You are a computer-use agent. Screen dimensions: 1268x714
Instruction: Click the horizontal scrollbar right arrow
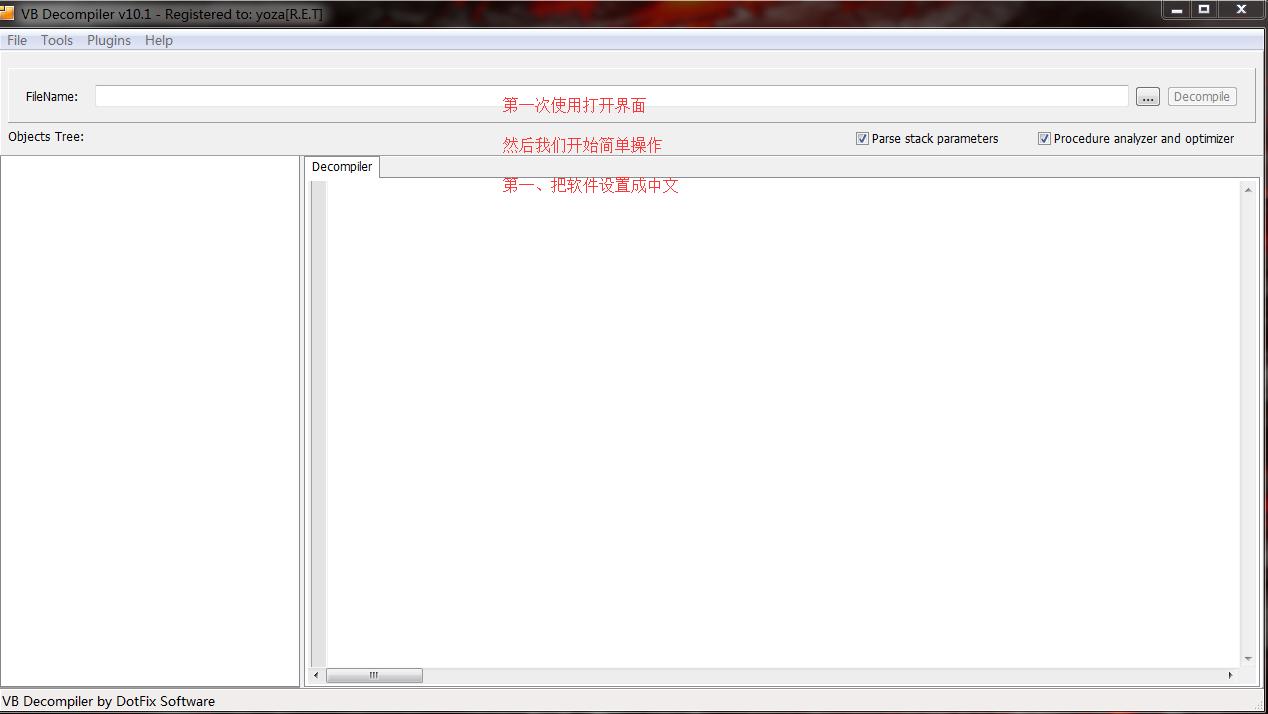(x=1231, y=675)
